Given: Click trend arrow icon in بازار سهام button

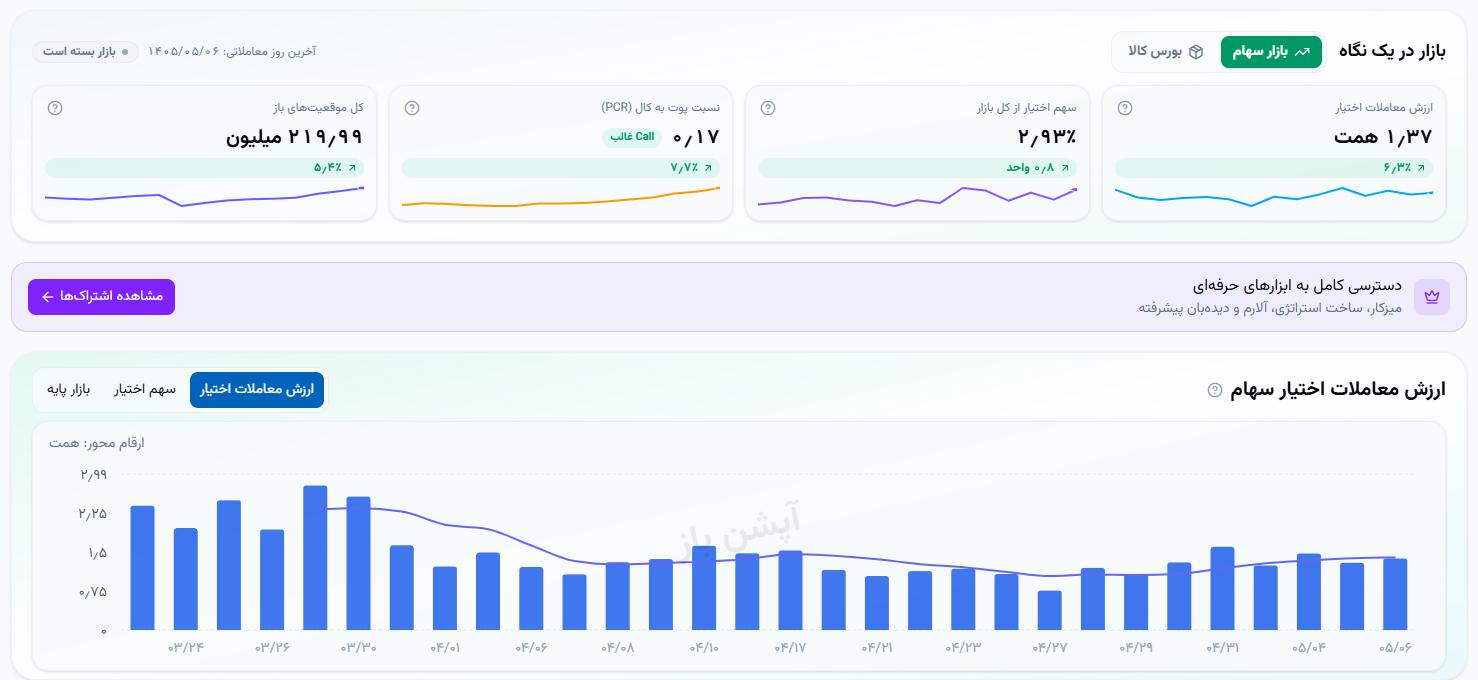Looking at the screenshot, I should pyautogui.click(x=1302, y=52).
